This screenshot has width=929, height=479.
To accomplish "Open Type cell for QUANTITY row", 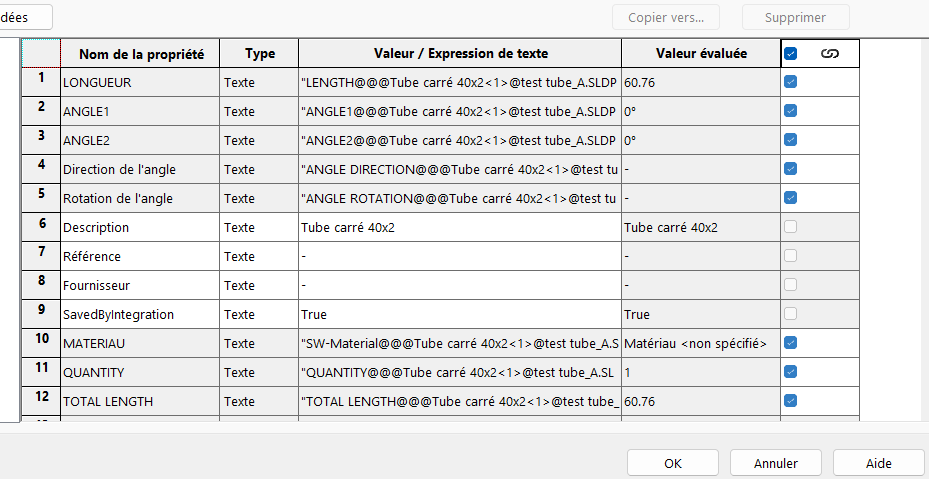I will (x=259, y=372).
